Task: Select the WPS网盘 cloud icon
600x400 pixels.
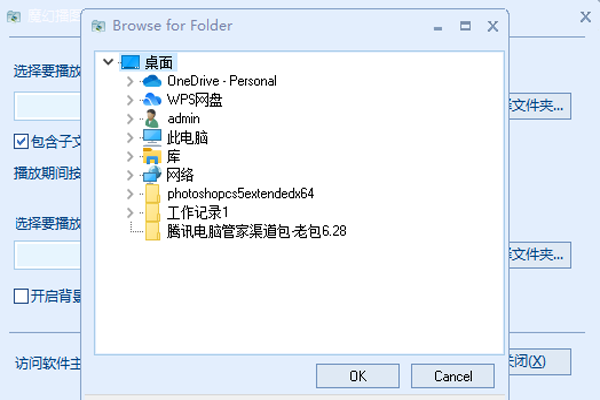Action: [x=152, y=99]
